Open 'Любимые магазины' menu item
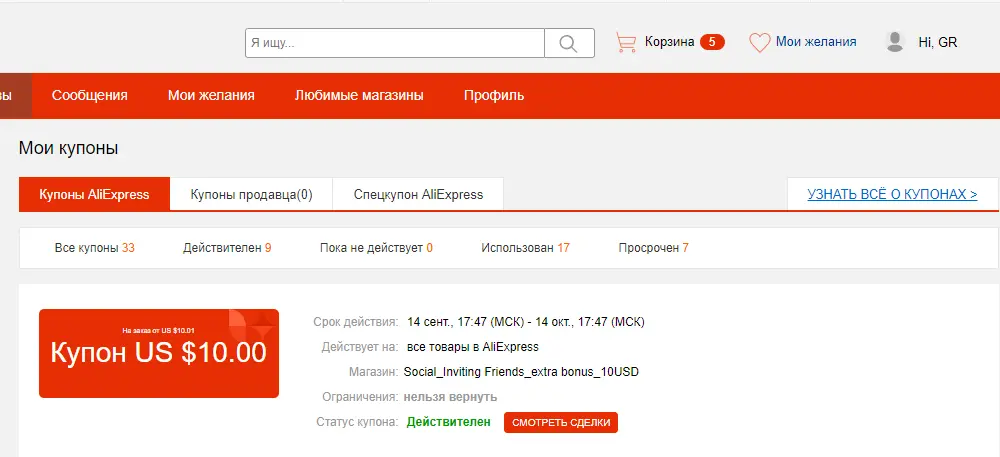The width and height of the screenshot is (1000, 457). pos(359,96)
